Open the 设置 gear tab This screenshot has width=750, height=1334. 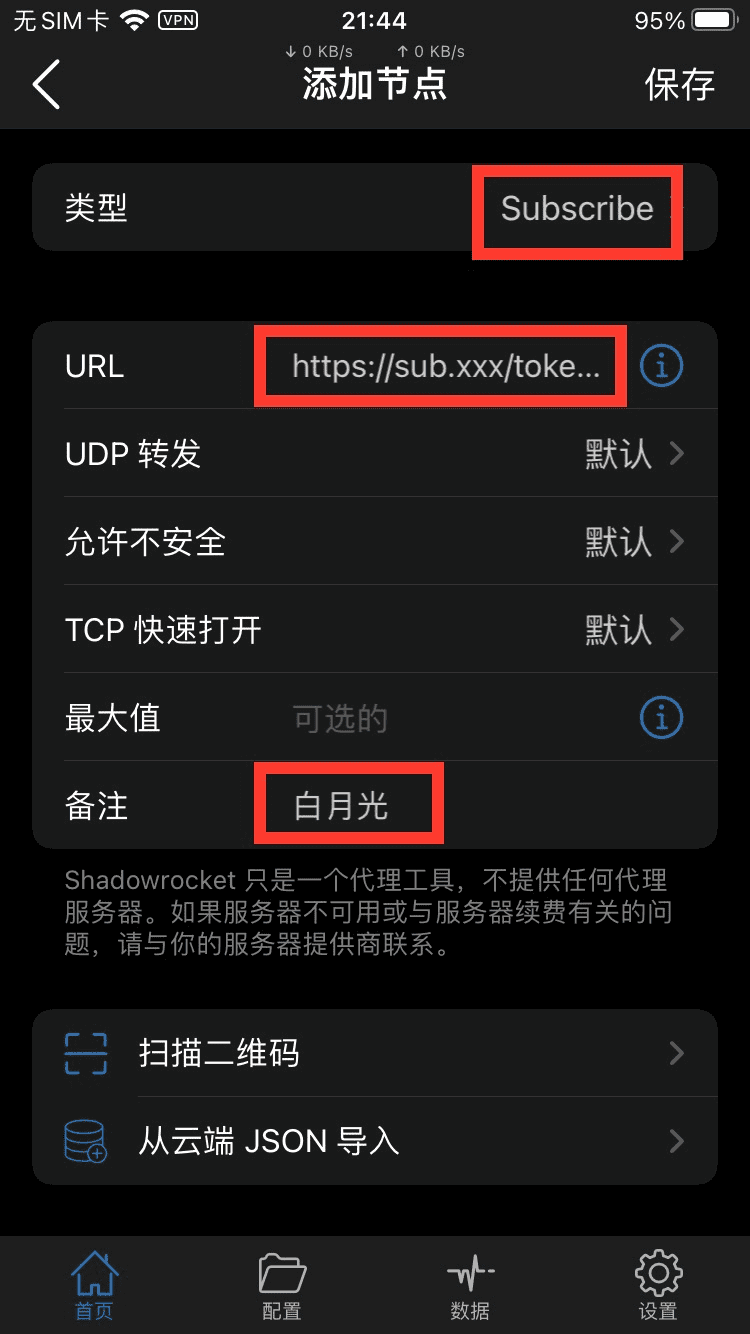tap(658, 1286)
